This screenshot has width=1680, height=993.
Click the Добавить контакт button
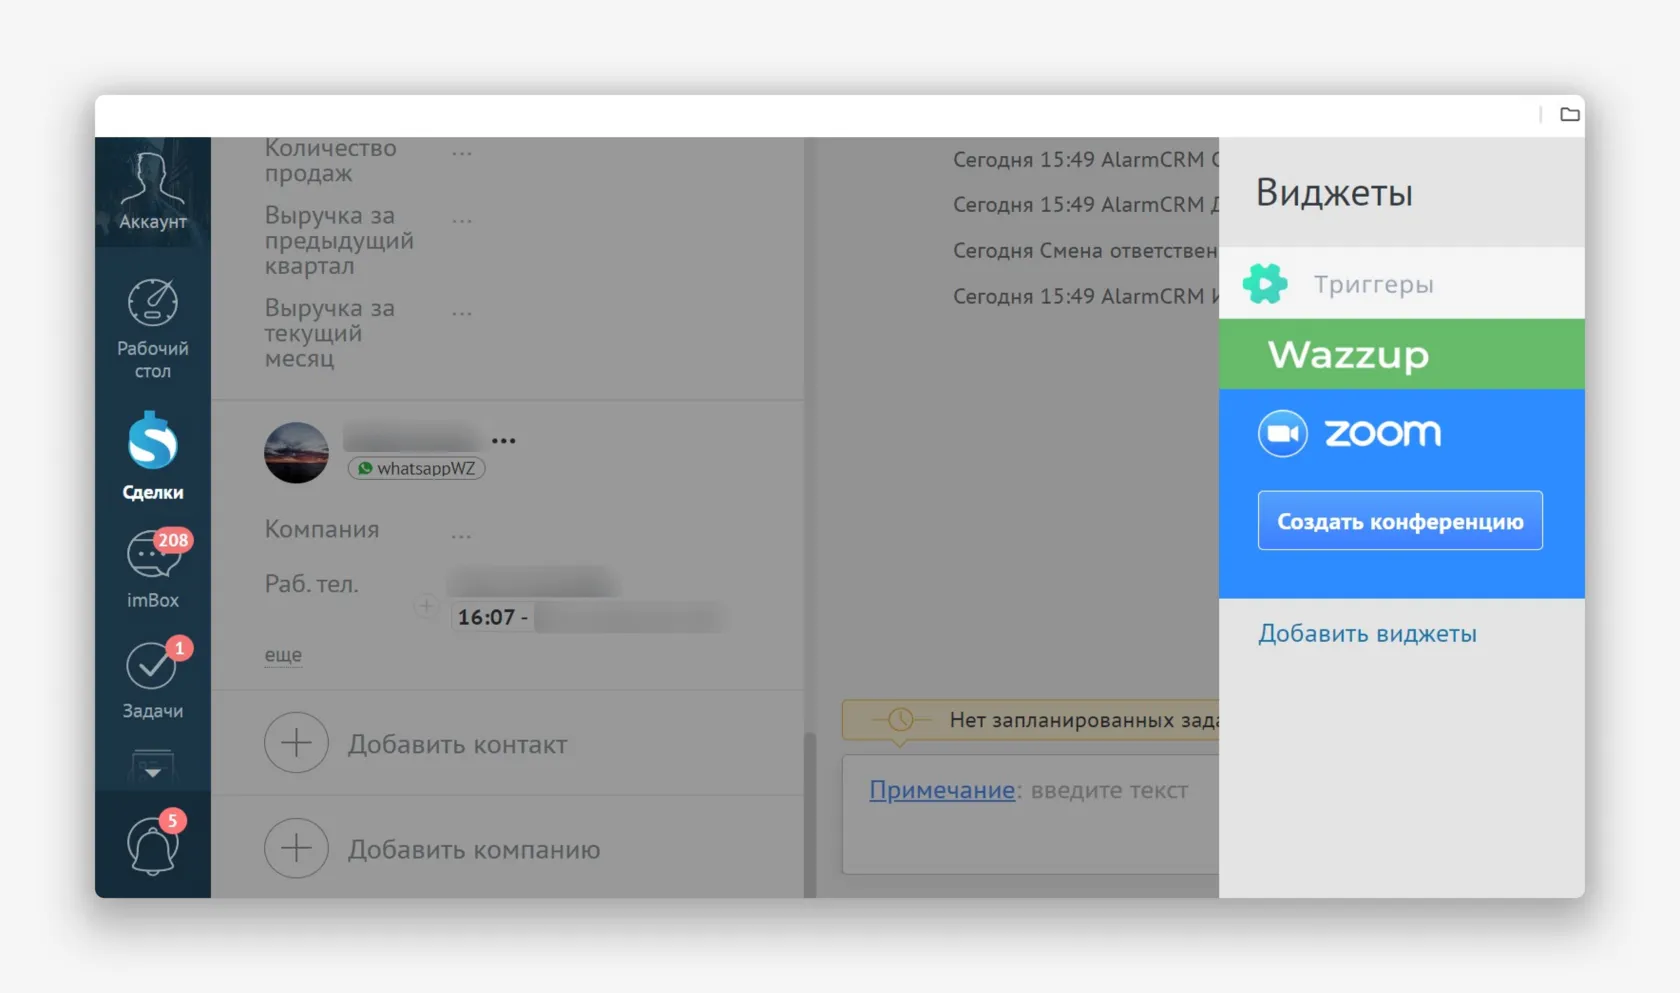pos(458,744)
